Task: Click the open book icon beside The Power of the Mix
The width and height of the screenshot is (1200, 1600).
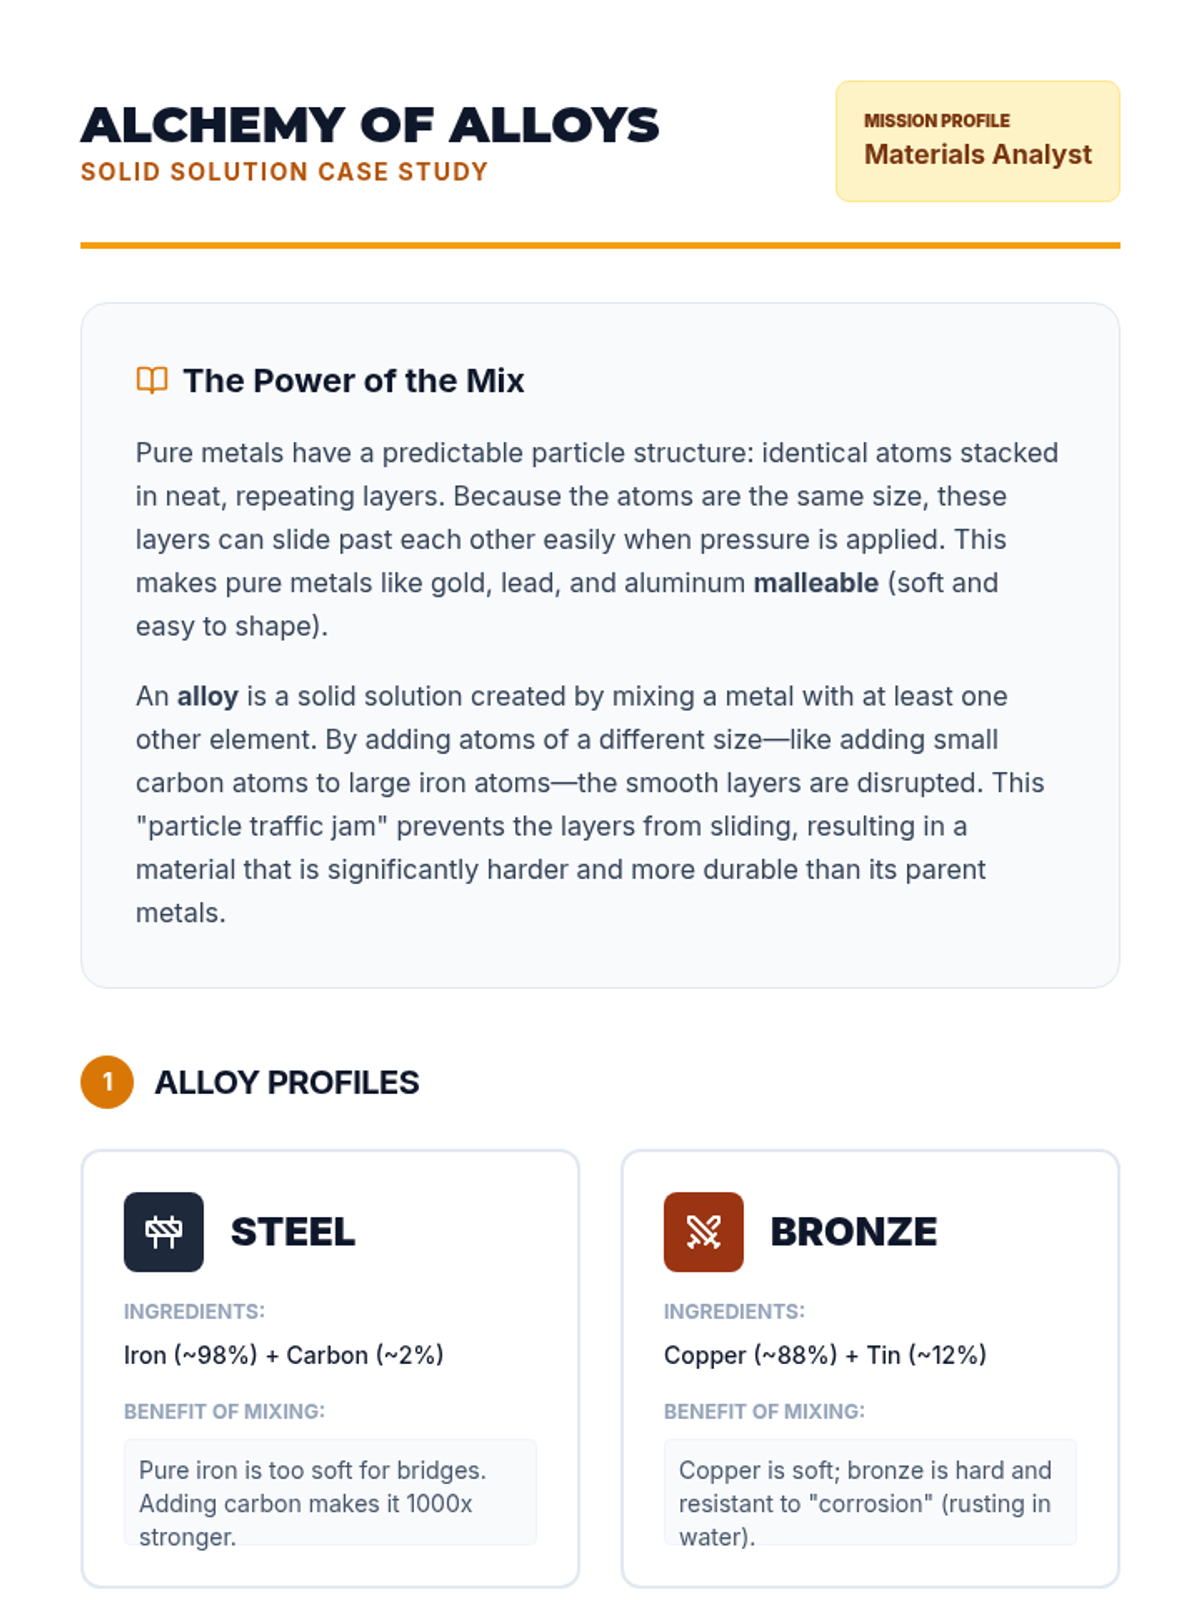Action: click(x=152, y=381)
